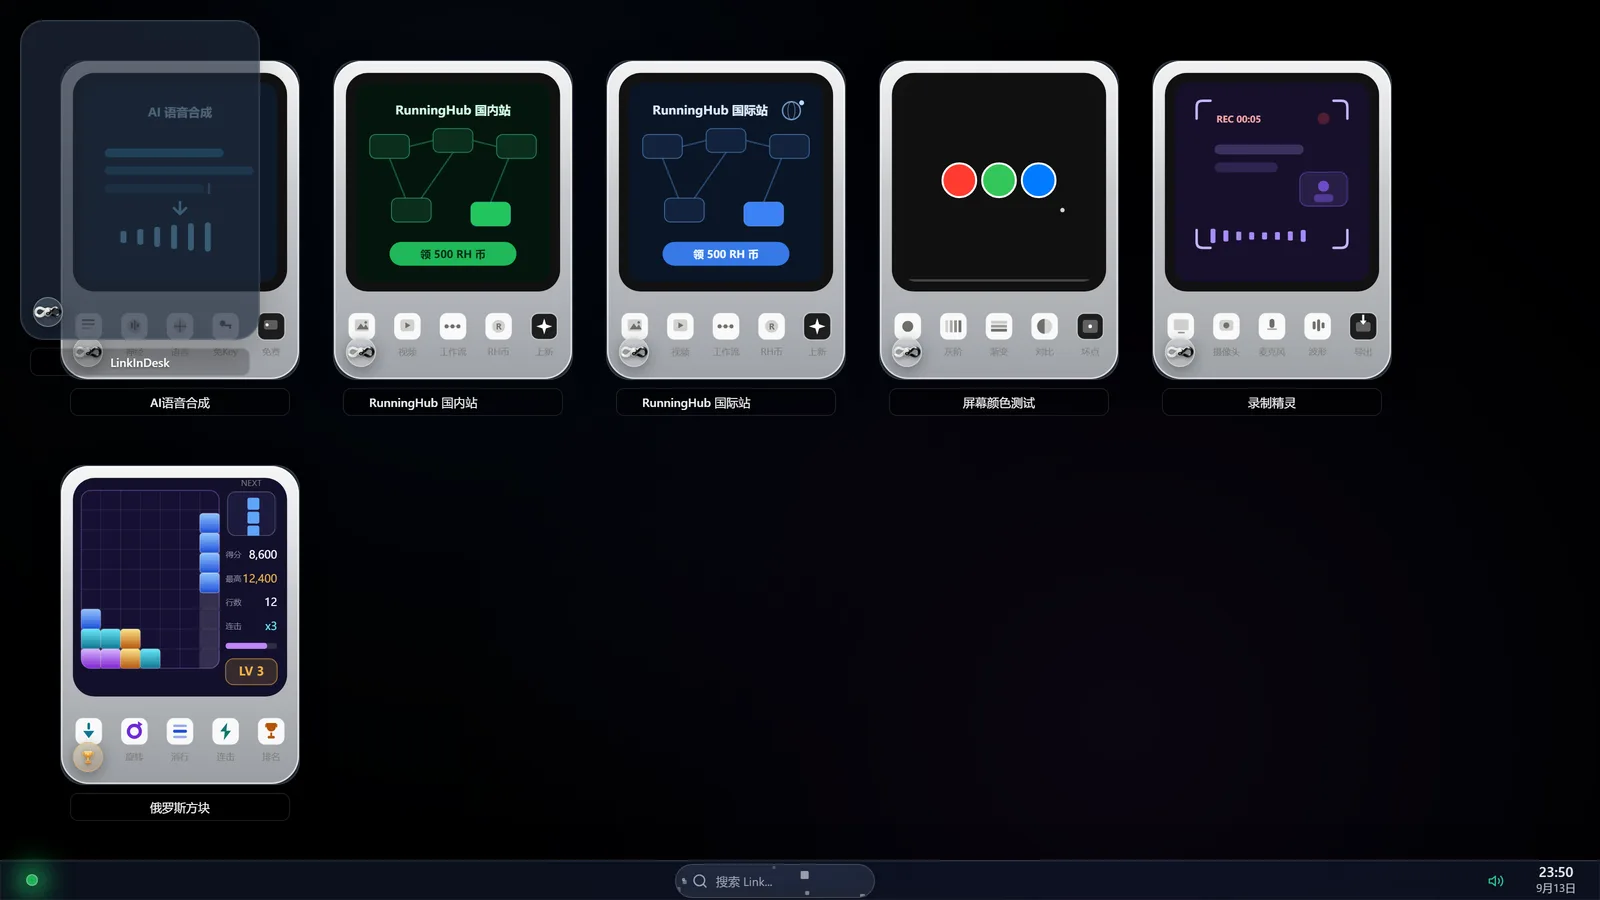Image resolution: width=1600 pixels, height=900 pixels.
Task: Open the AI语音合成 label below its card
Action: click(180, 403)
